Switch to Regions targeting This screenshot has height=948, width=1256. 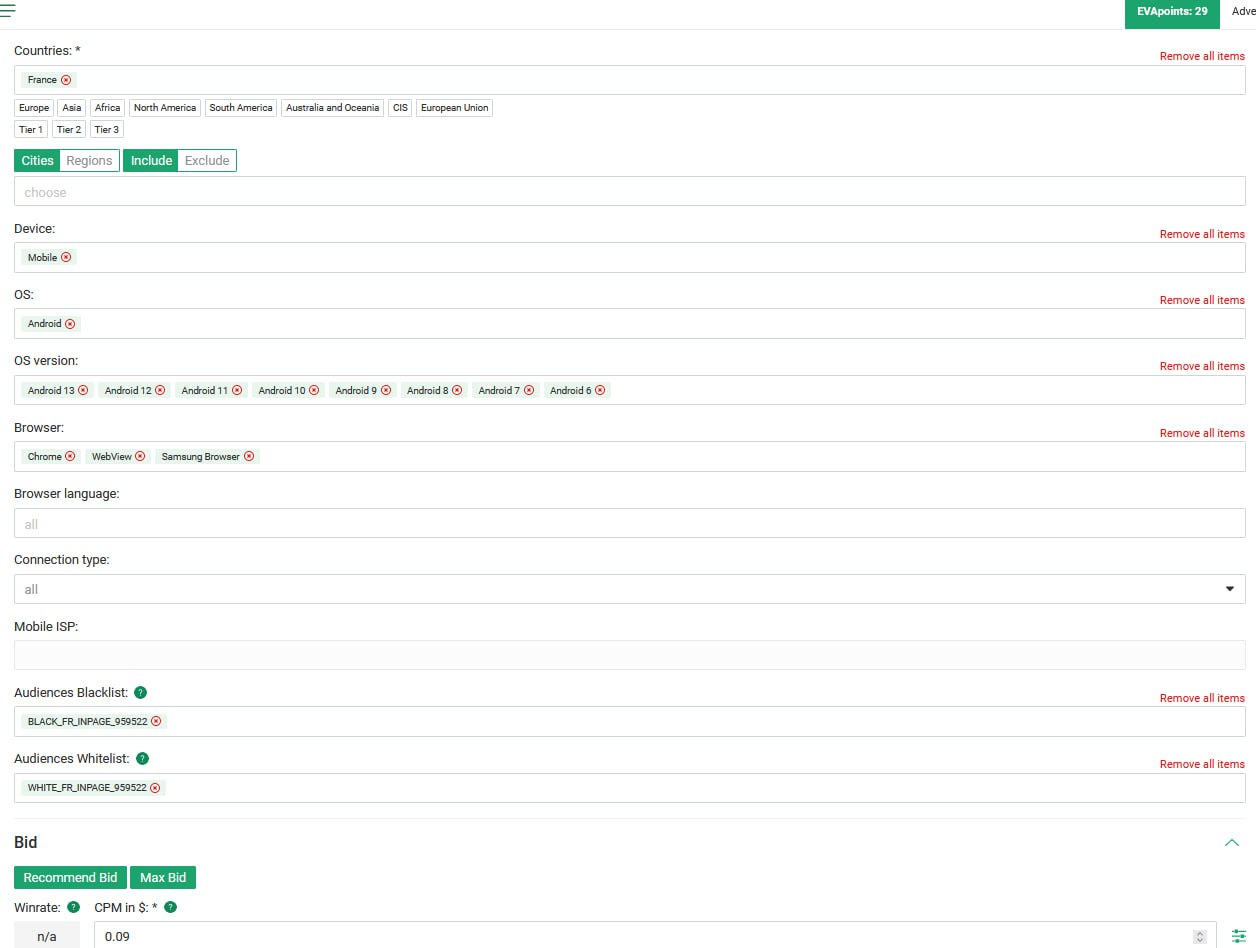(x=89, y=161)
